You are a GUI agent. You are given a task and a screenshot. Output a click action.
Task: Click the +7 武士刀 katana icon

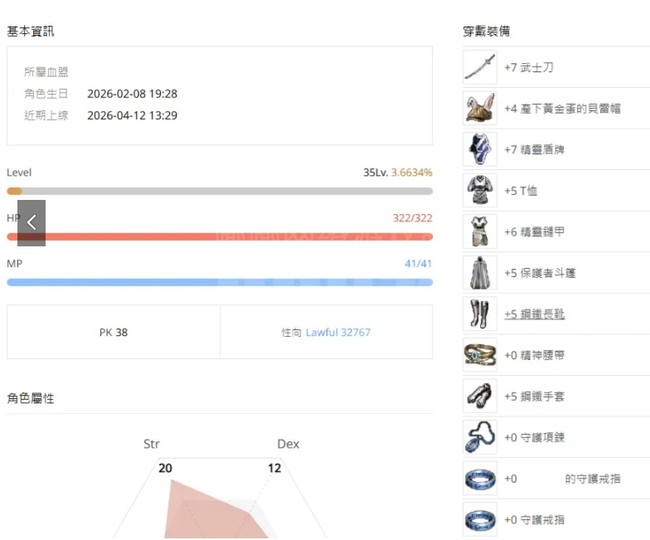(x=480, y=67)
